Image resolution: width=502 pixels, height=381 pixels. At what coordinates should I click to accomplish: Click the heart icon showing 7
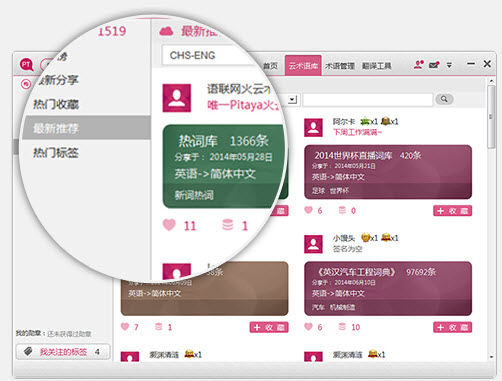click(125, 327)
